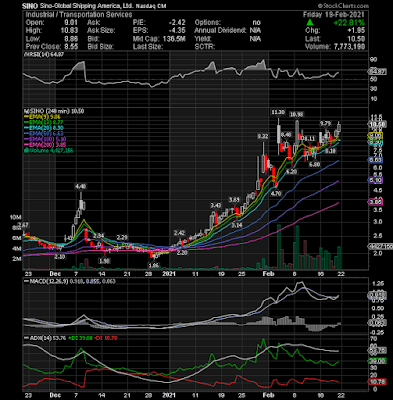The width and height of the screenshot is (393, 400).
Task: Click the cyan EMA(26) legend entry
Action: point(44,128)
